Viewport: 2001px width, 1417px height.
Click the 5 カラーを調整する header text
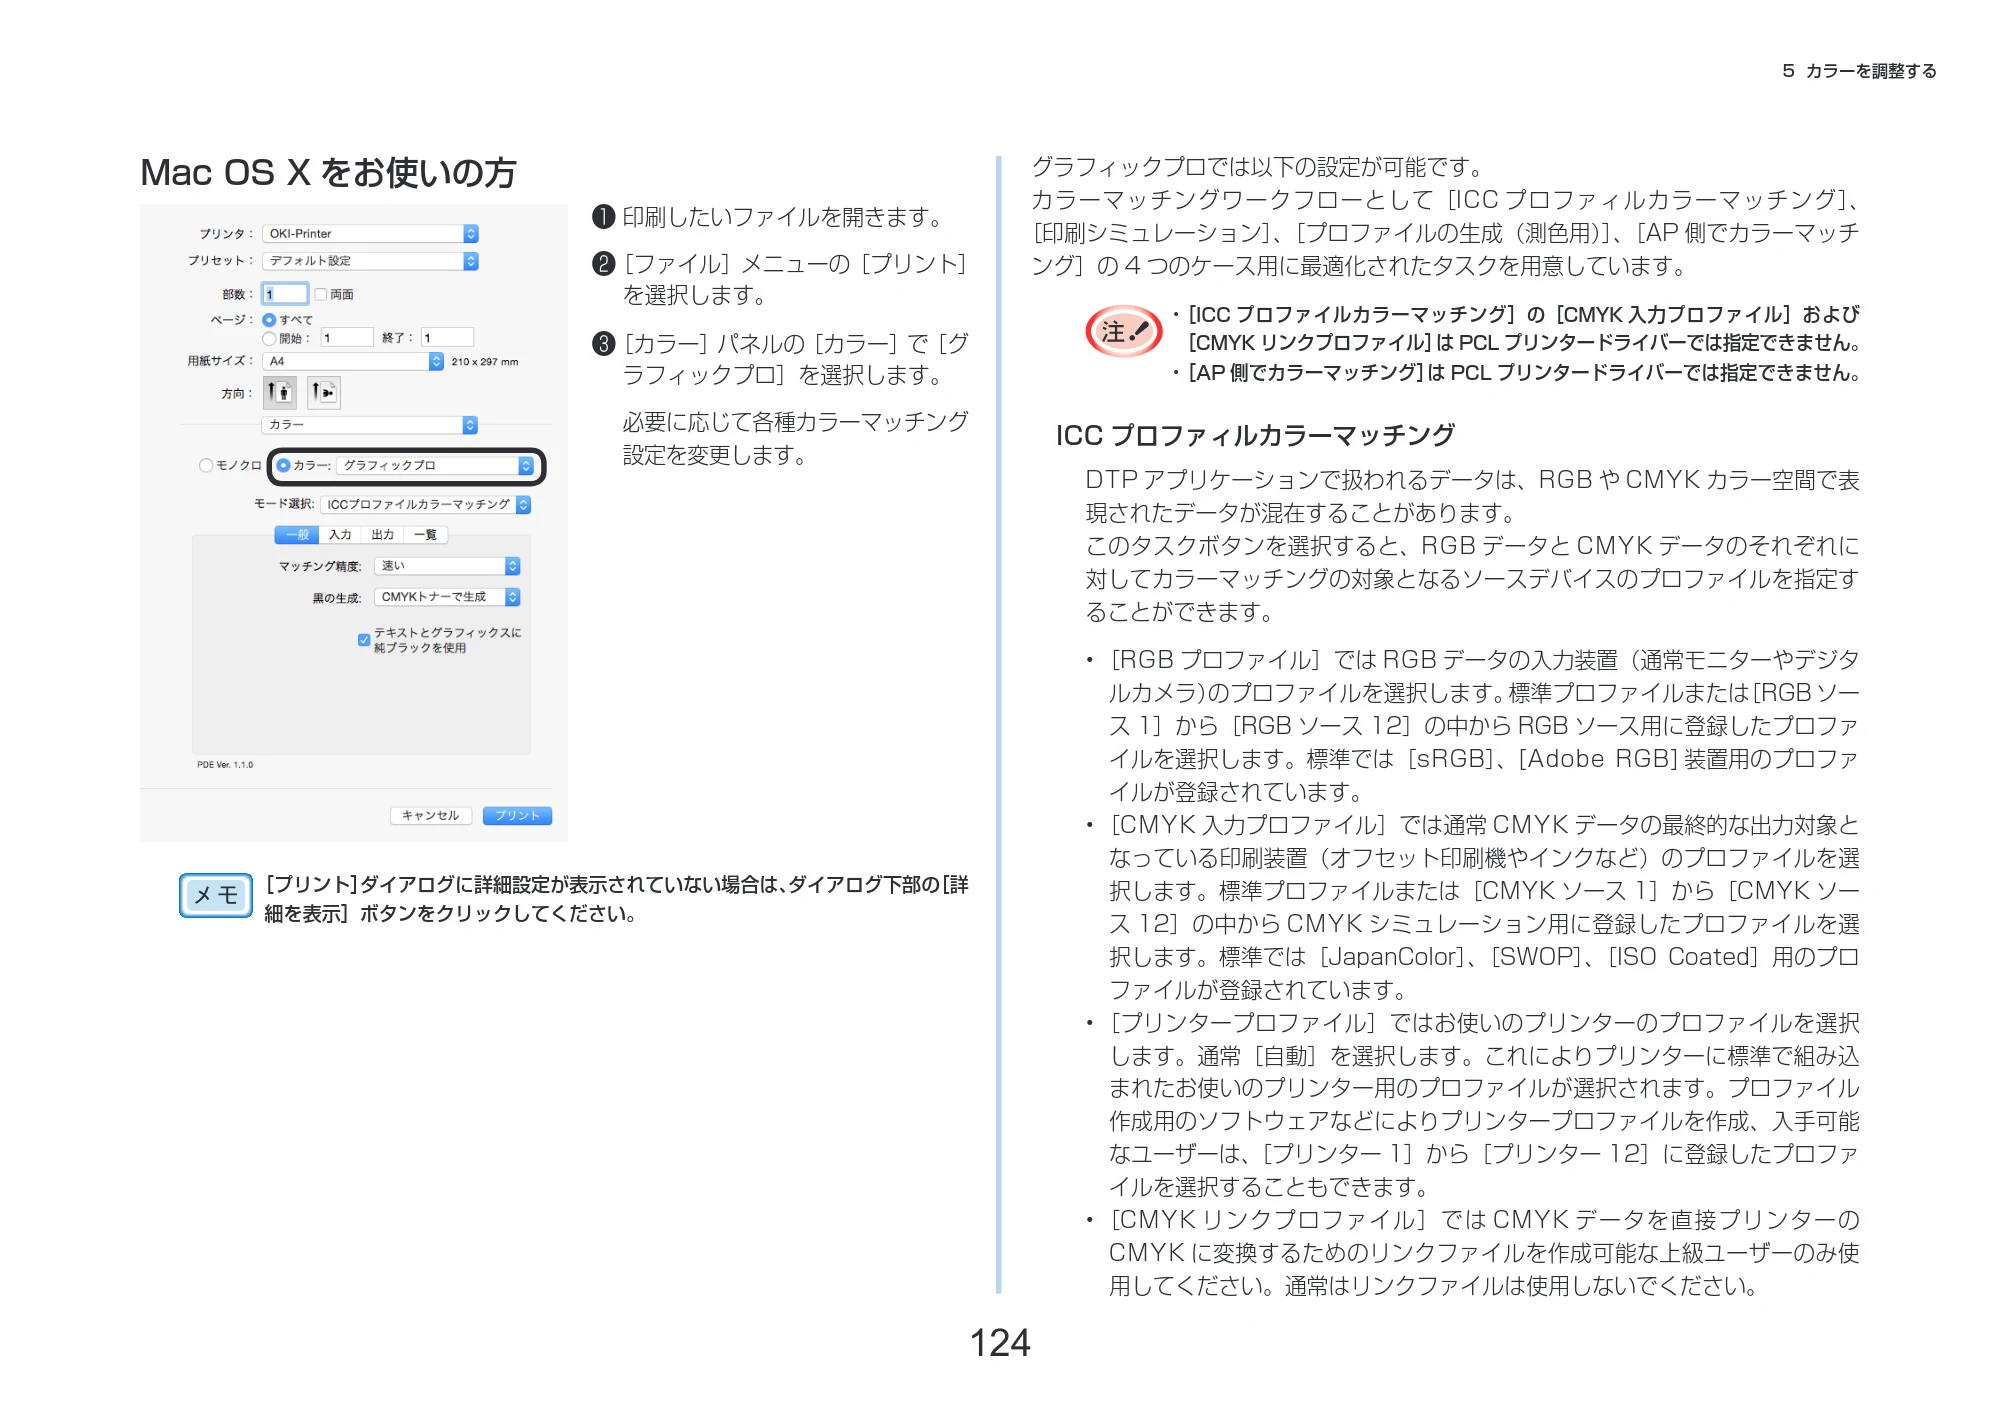(x=1859, y=71)
